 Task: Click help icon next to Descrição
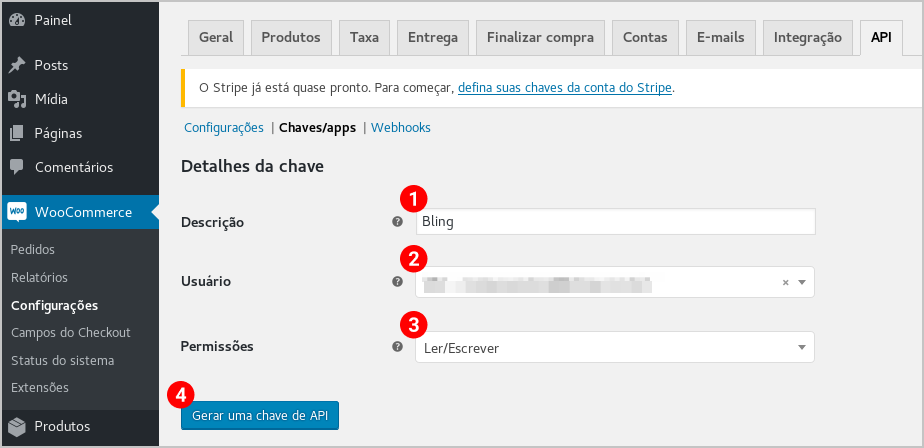[x=398, y=222]
